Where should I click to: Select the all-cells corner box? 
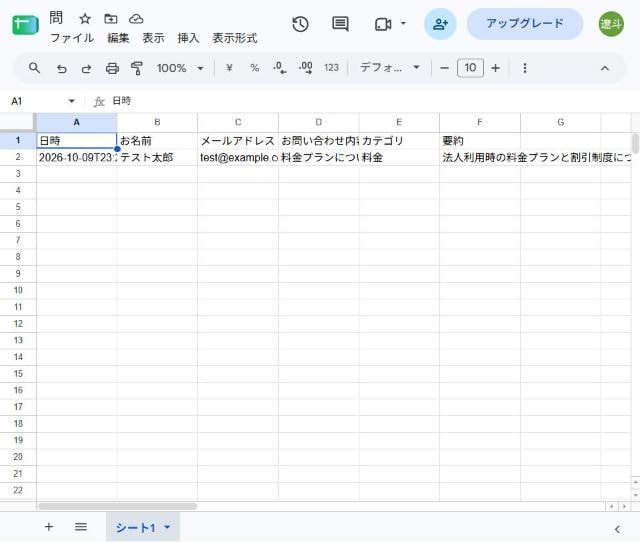tap(18, 122)
